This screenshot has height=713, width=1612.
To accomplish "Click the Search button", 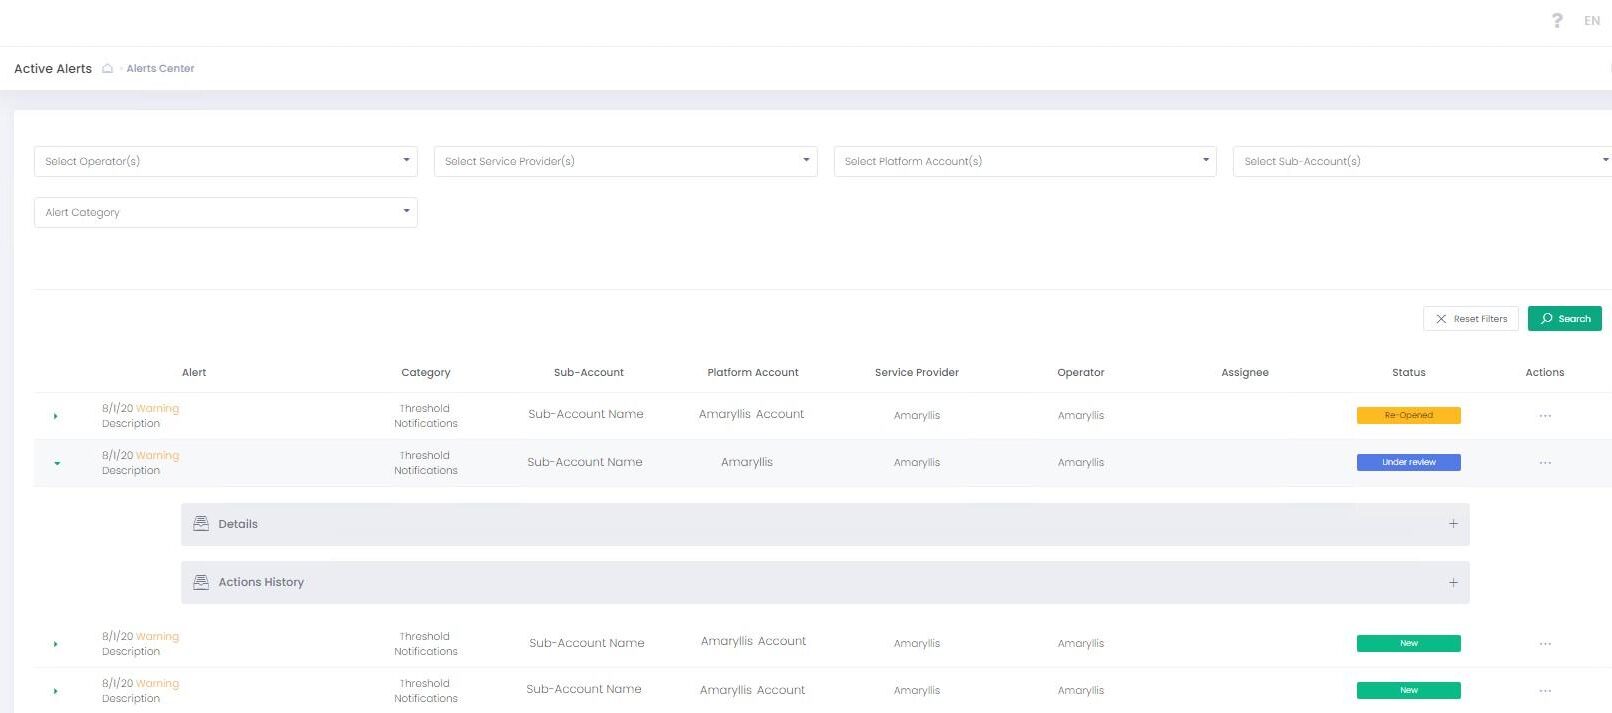I will point(1564,319).
